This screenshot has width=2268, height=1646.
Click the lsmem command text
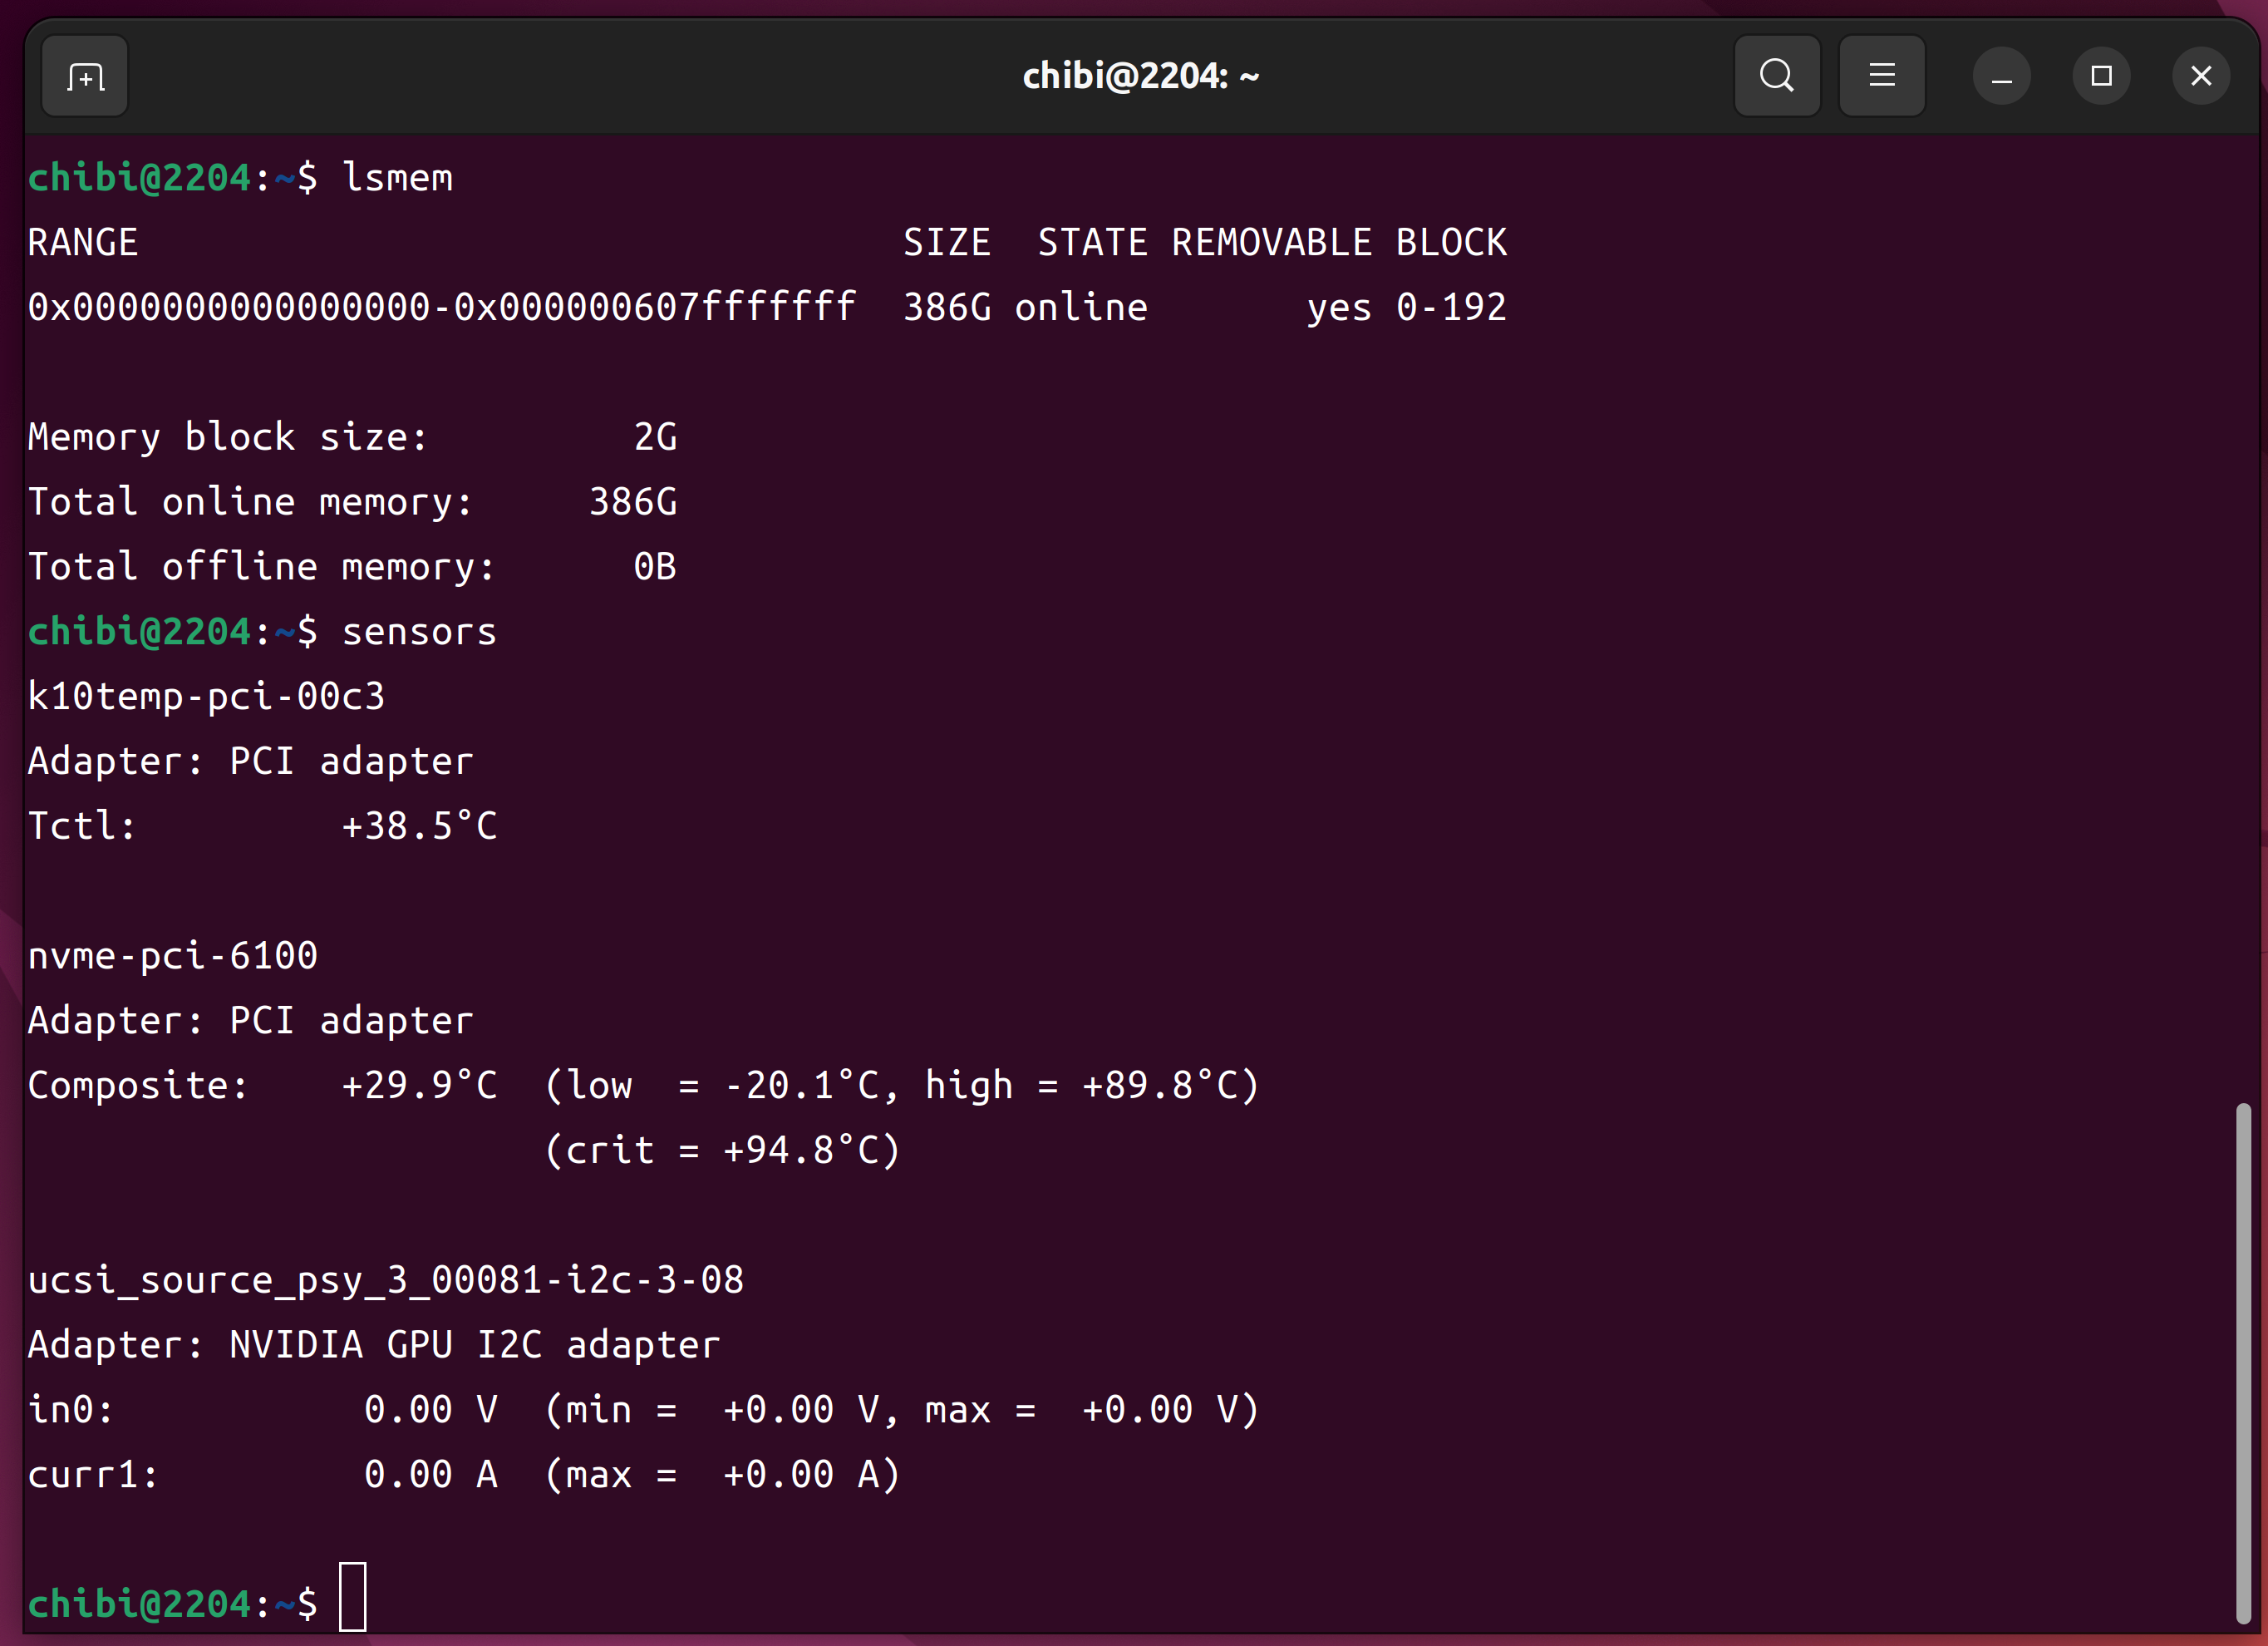397,178
